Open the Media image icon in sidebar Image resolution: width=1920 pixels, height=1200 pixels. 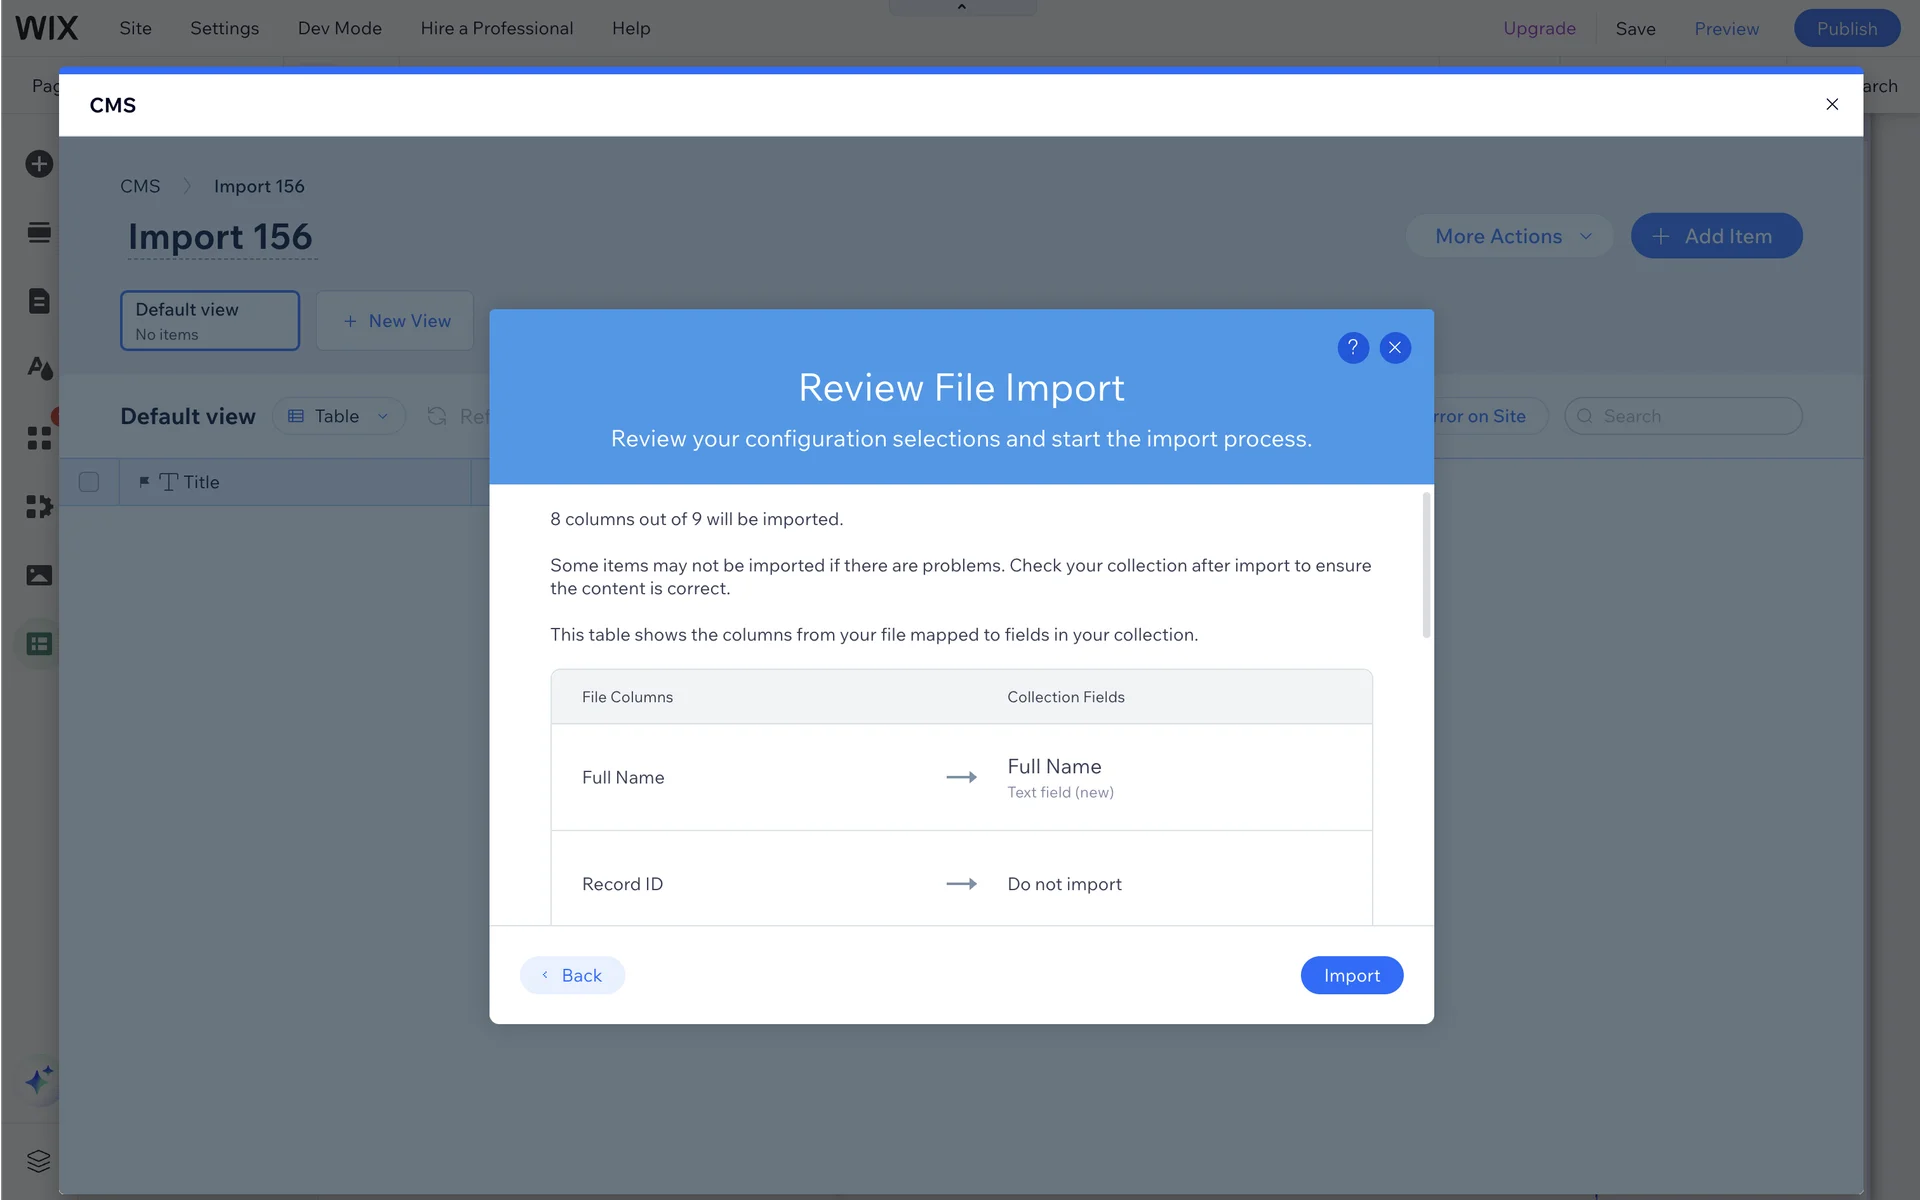[39, 575]
